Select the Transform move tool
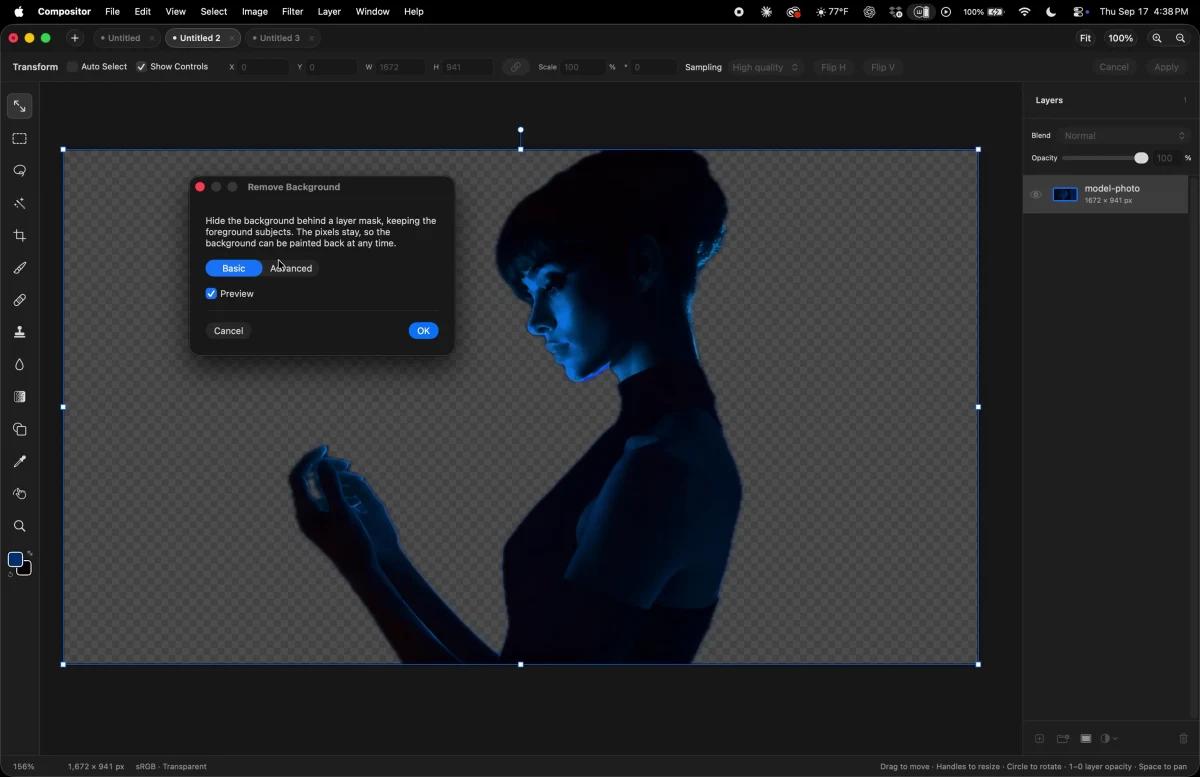Screen dimensions: 1200x777 [x=19, y=106]
